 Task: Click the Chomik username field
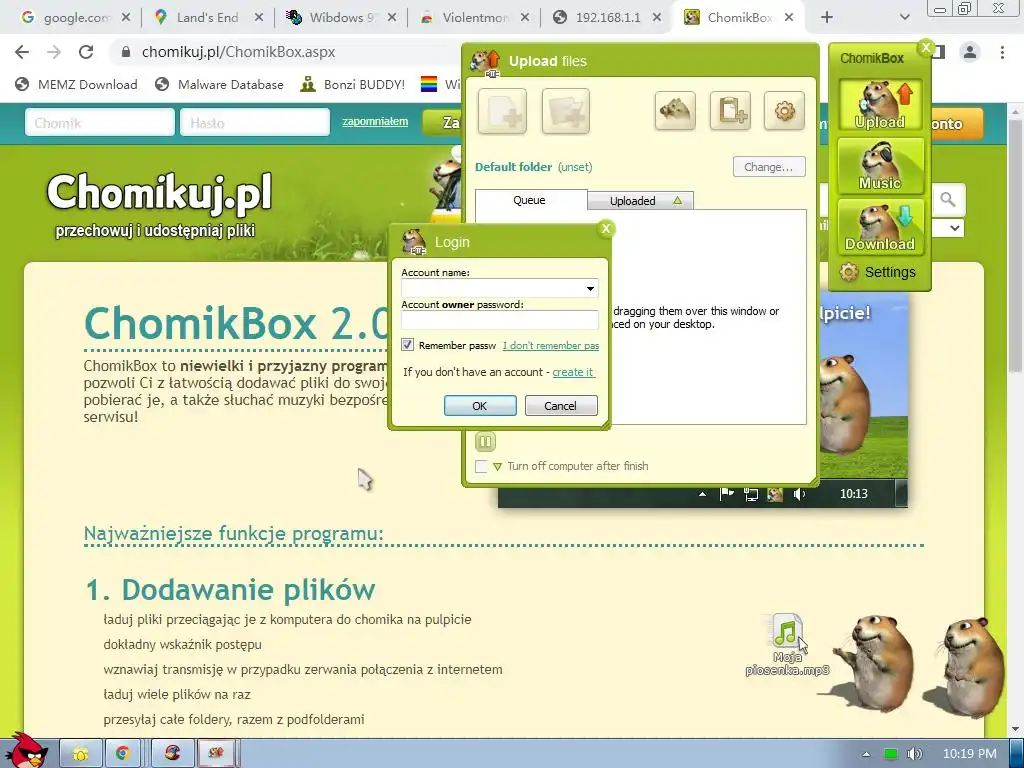pyautogui.click(x=100, y=123)
